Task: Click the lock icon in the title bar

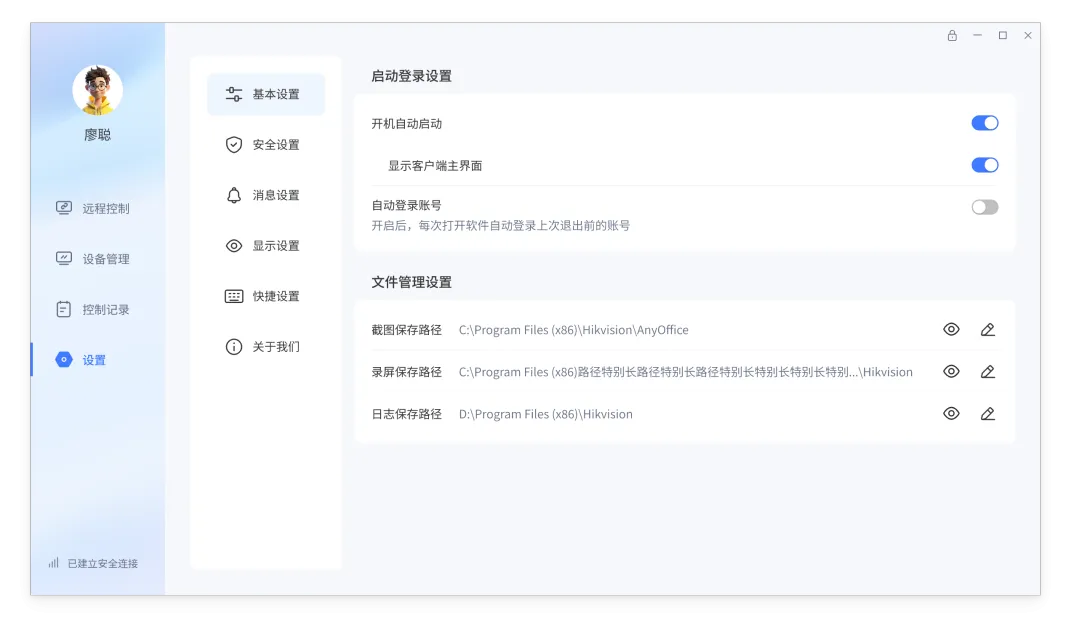Action: 951,35
